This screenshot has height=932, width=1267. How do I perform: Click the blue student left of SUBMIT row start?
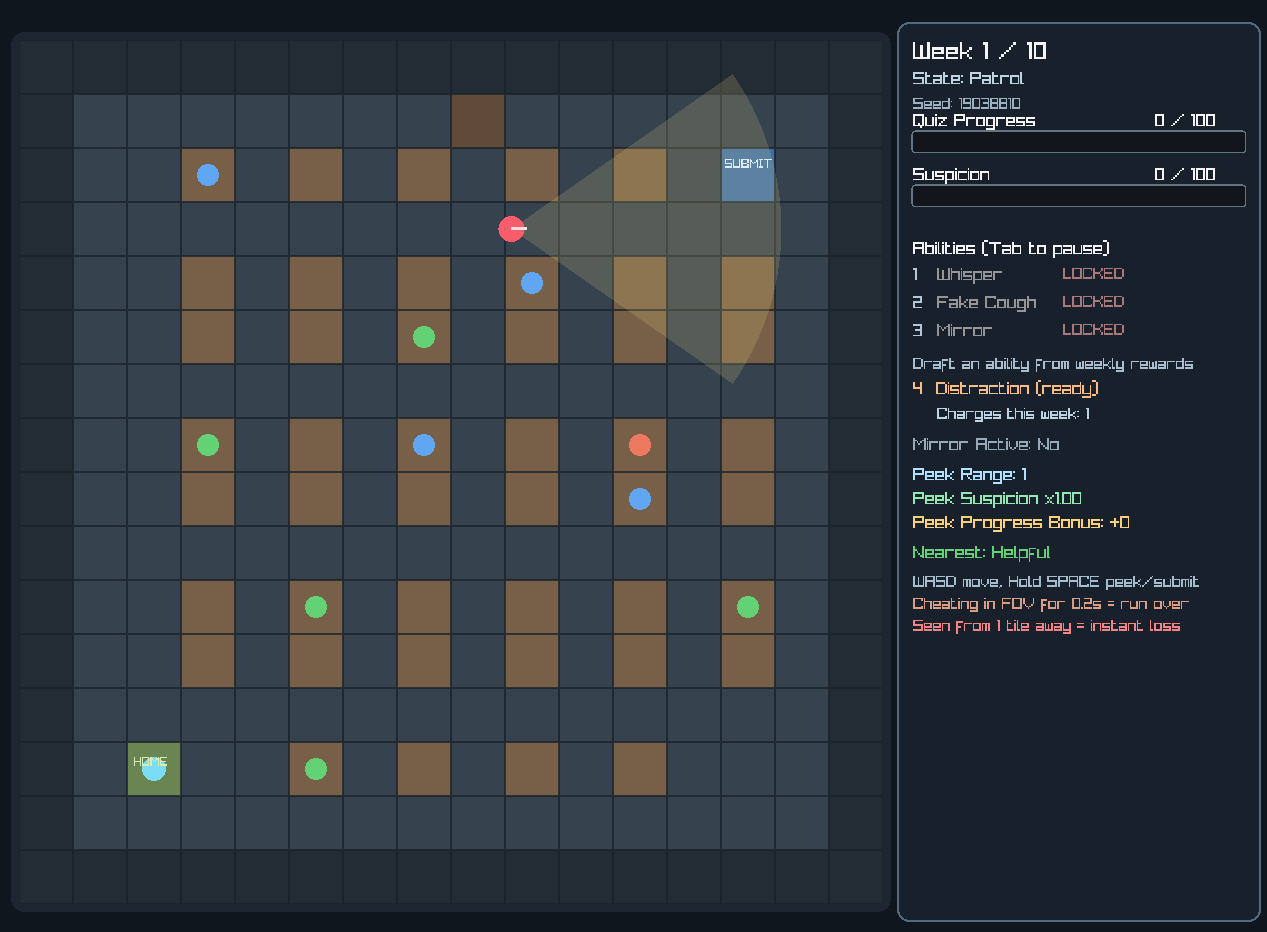(208, 175)
